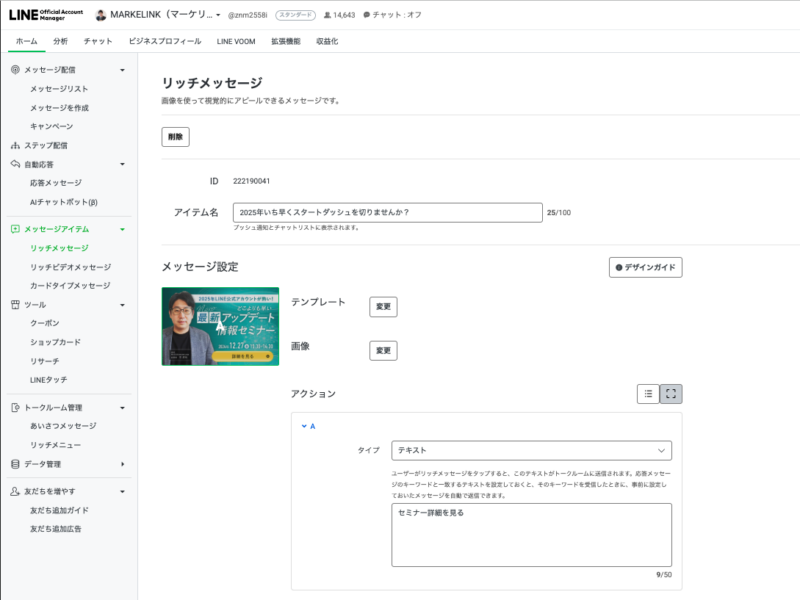Switch to frame view for actions
Viewport: 800px width, 600px height.
(671, 394)
